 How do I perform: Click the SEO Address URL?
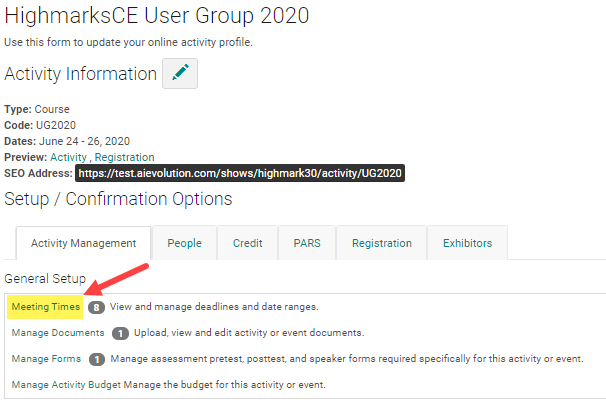[239, 173]
